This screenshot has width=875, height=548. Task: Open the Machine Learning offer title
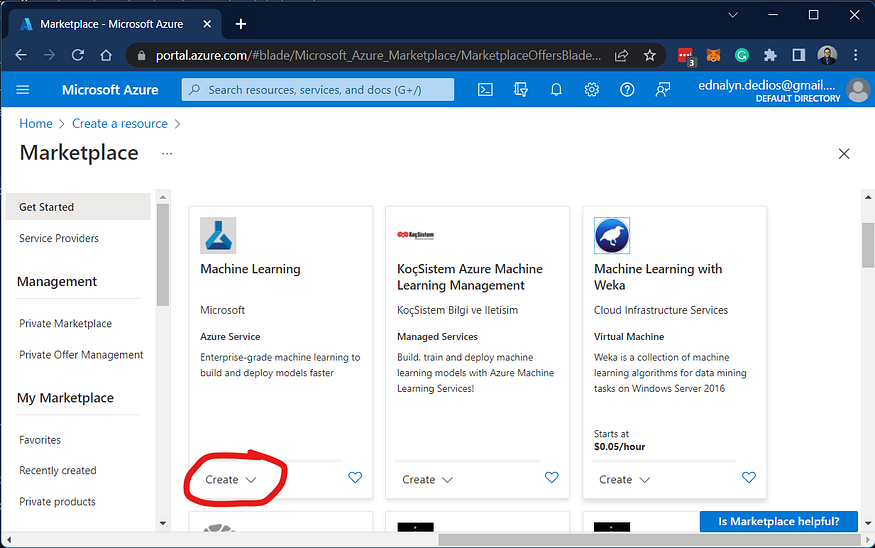coord(250,269)
